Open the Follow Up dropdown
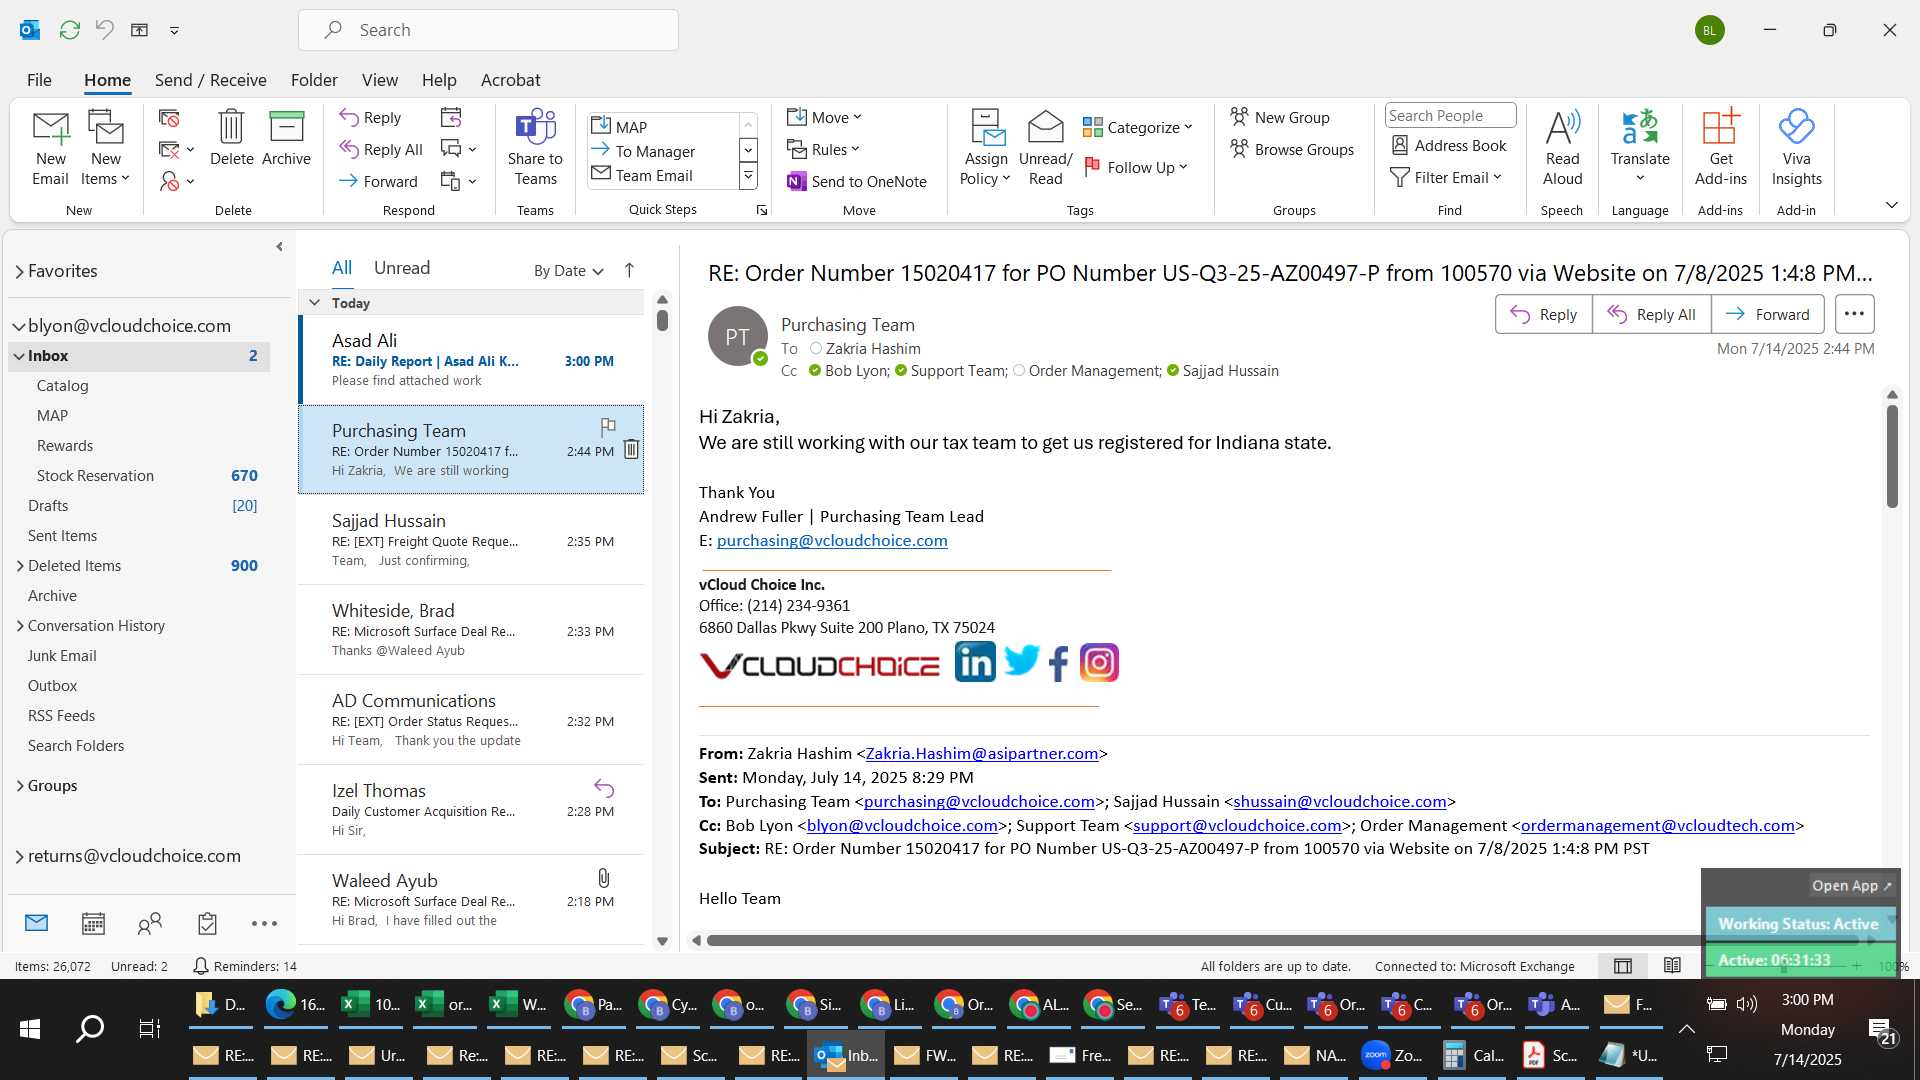The width and height of the screenshot is (1920, 1080). point(1136,167)
